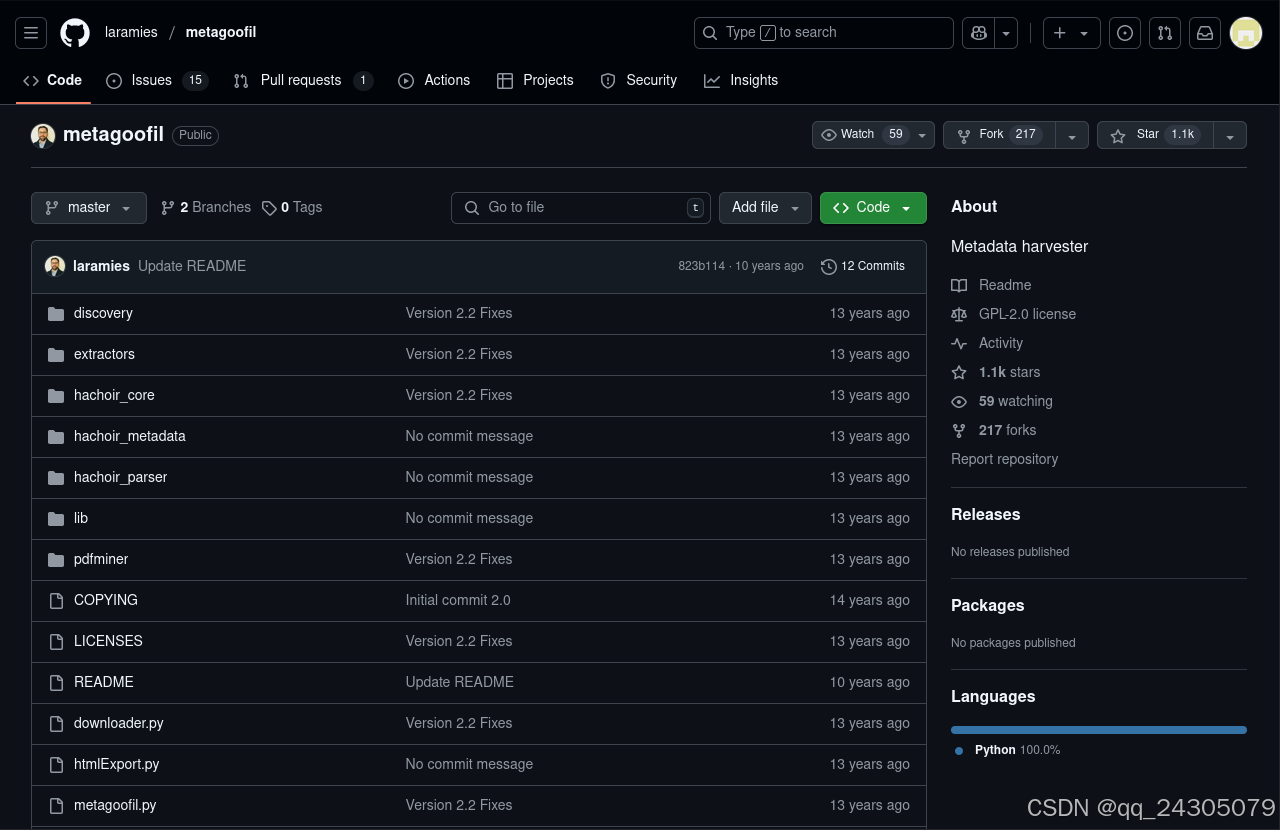Focus the top search box
The image size is (1280, 830).
[824, 33]
